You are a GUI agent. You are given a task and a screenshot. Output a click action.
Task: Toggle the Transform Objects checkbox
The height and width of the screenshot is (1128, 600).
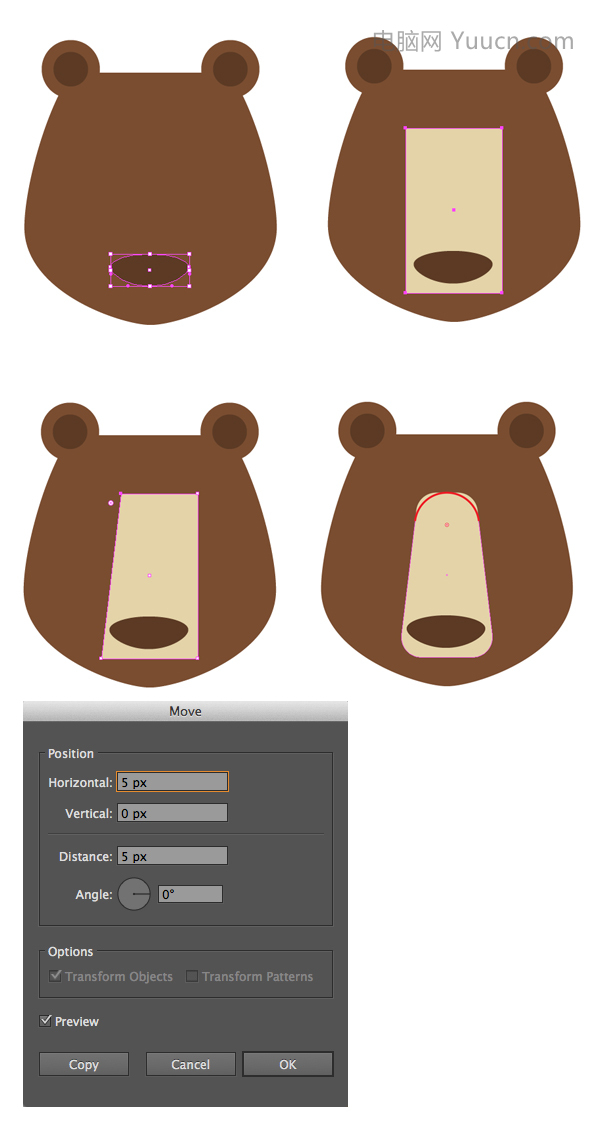(x=55, y=976)
